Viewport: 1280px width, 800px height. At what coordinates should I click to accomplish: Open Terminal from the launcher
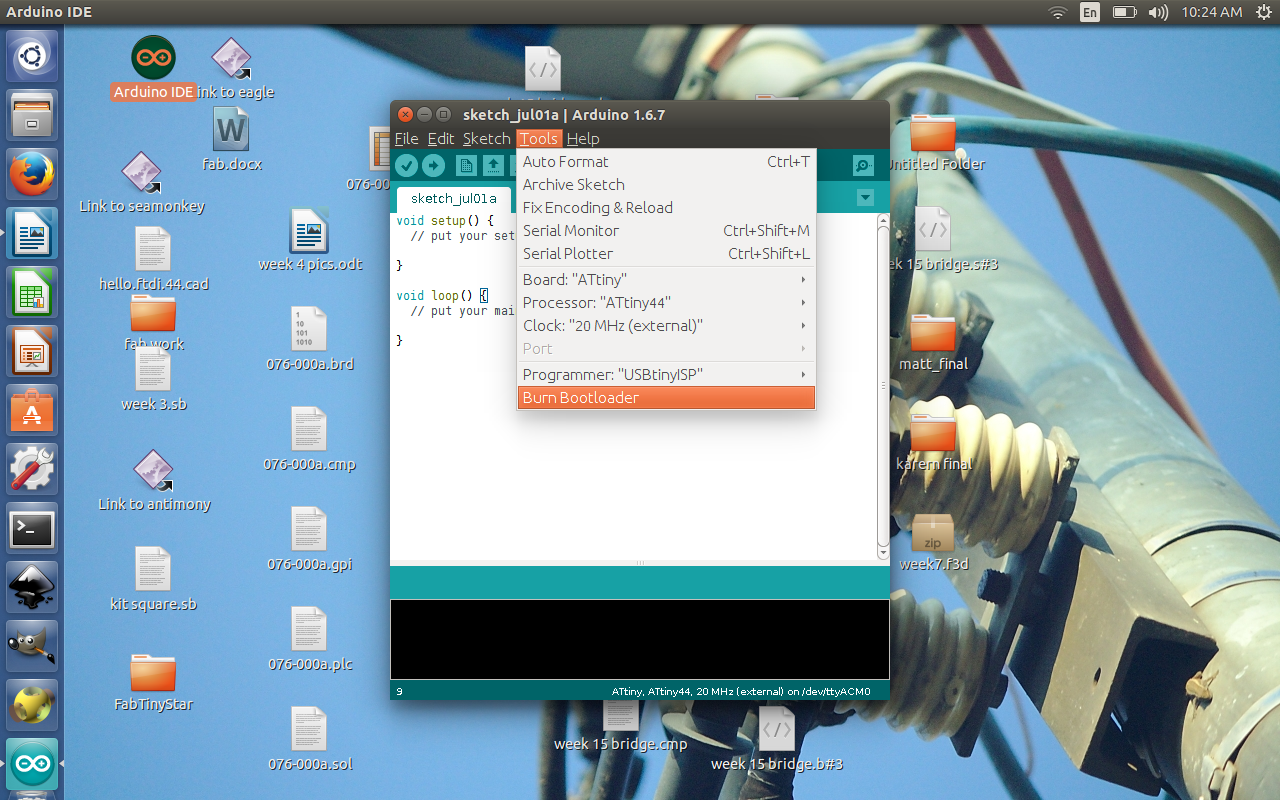pyautogui.click(x=32, y=529)
